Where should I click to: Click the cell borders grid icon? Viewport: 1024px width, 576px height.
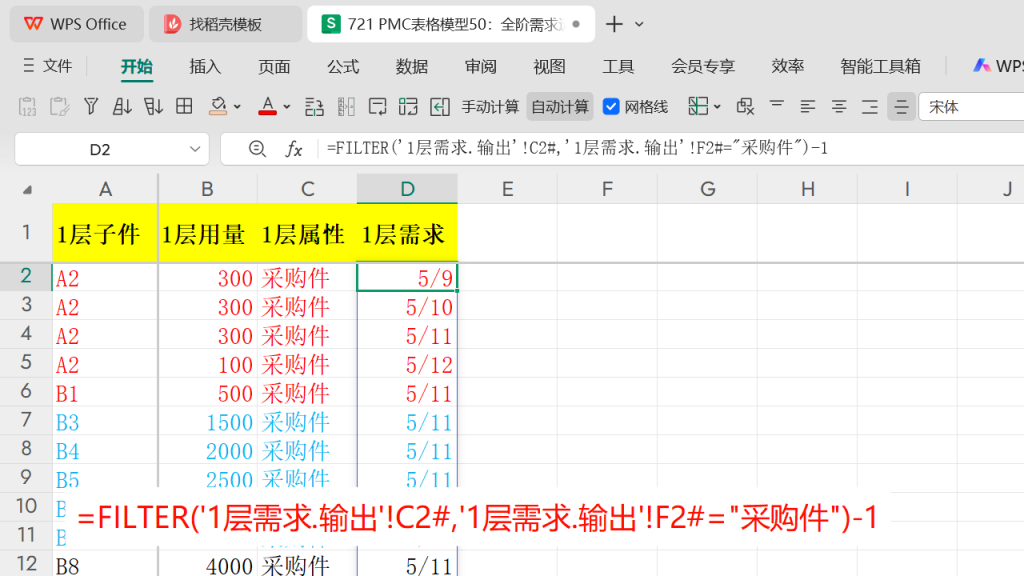(x=184, y=106)
